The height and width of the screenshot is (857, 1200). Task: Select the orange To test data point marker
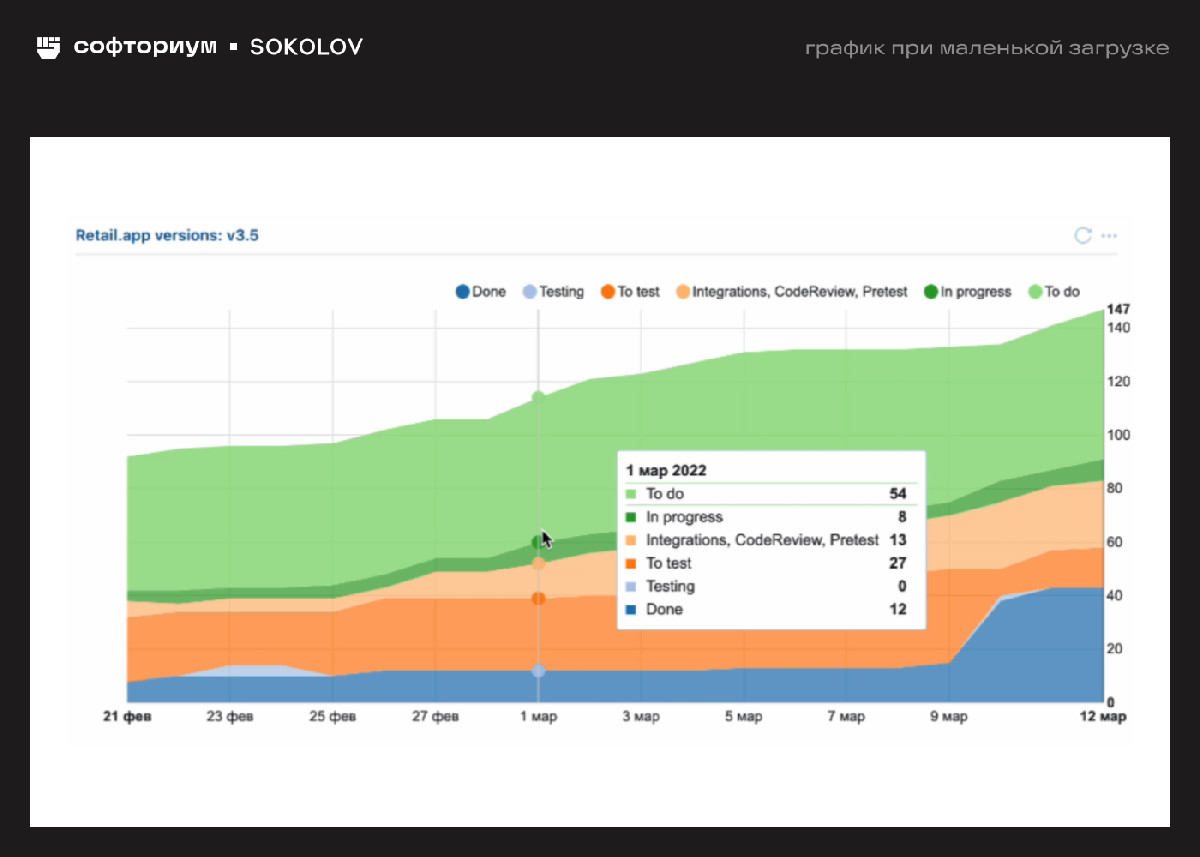539,598
